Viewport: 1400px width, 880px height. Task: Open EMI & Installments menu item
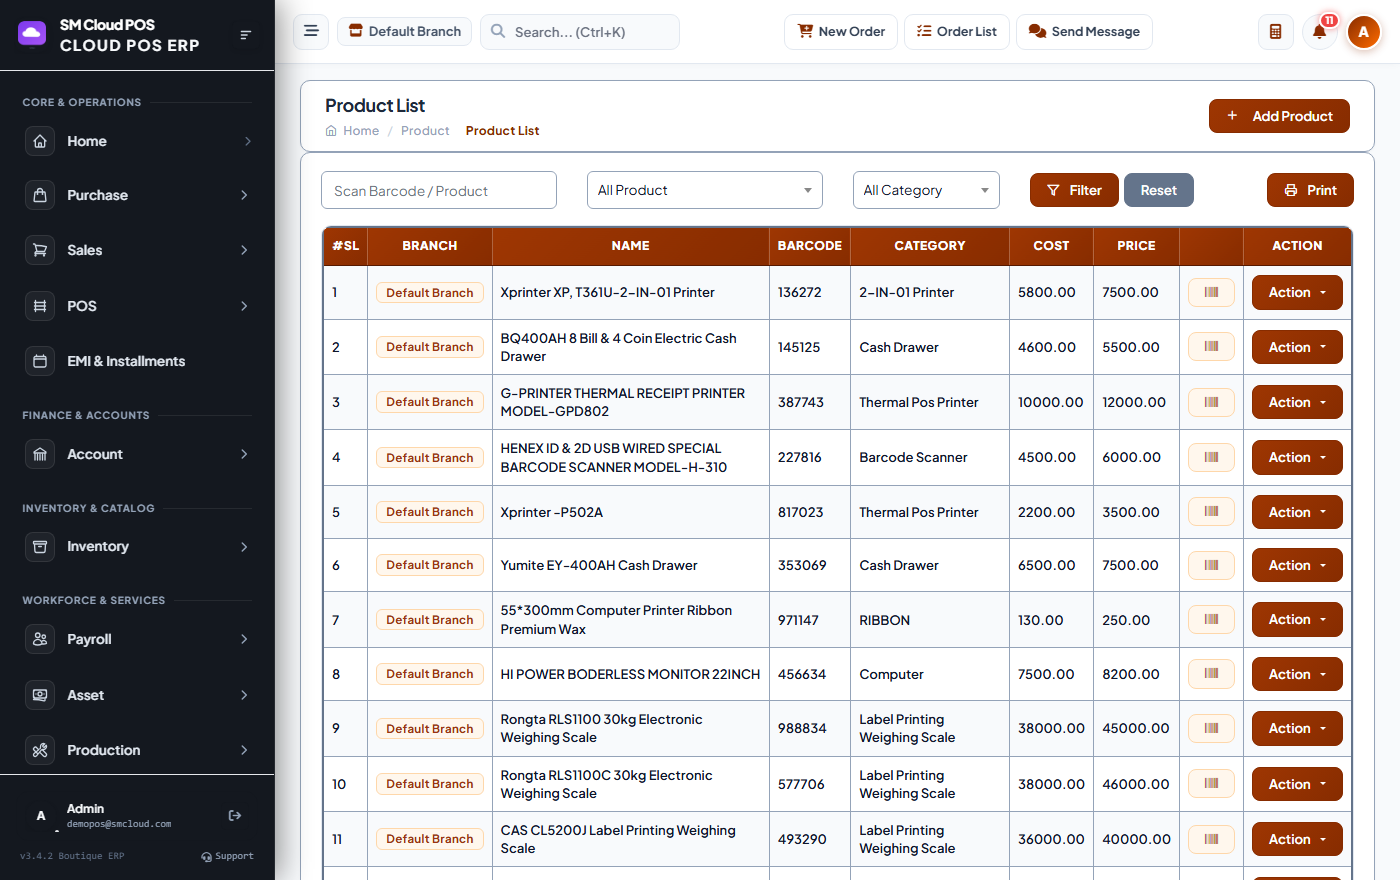click(x=137, y=361)
